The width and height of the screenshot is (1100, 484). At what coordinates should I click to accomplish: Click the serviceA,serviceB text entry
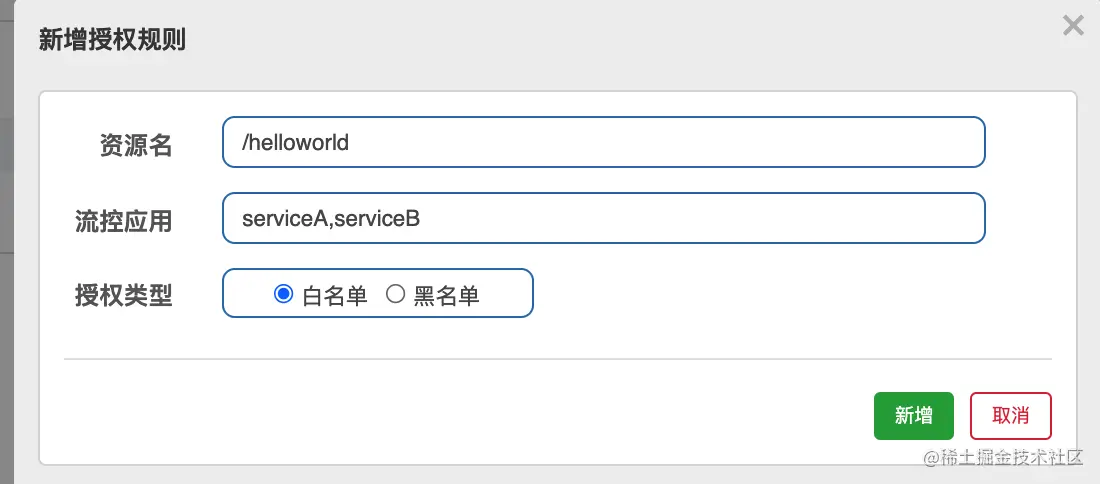click(330, 218)
